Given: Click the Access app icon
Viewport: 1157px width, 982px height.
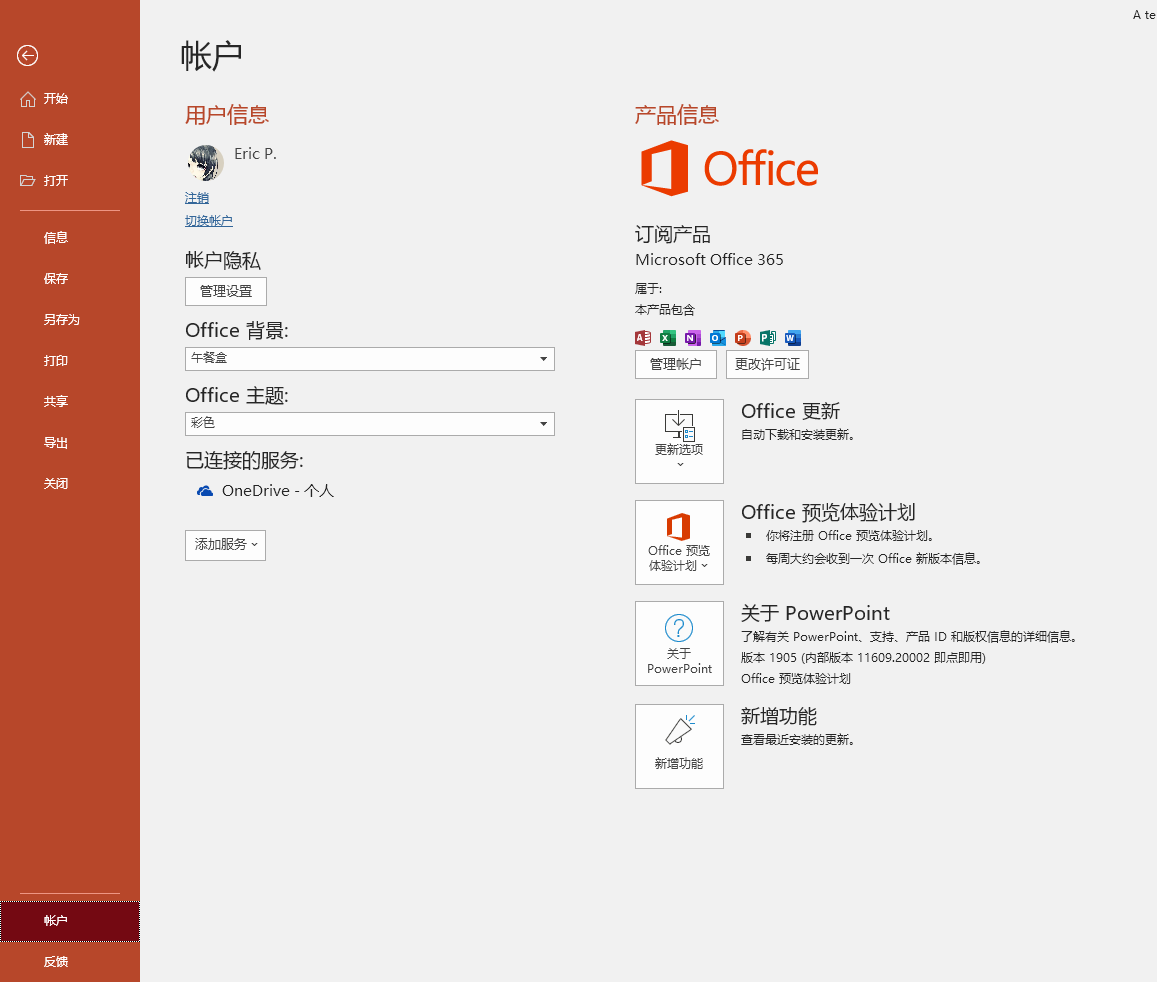Looking at the screenshot, I should 643,338.
